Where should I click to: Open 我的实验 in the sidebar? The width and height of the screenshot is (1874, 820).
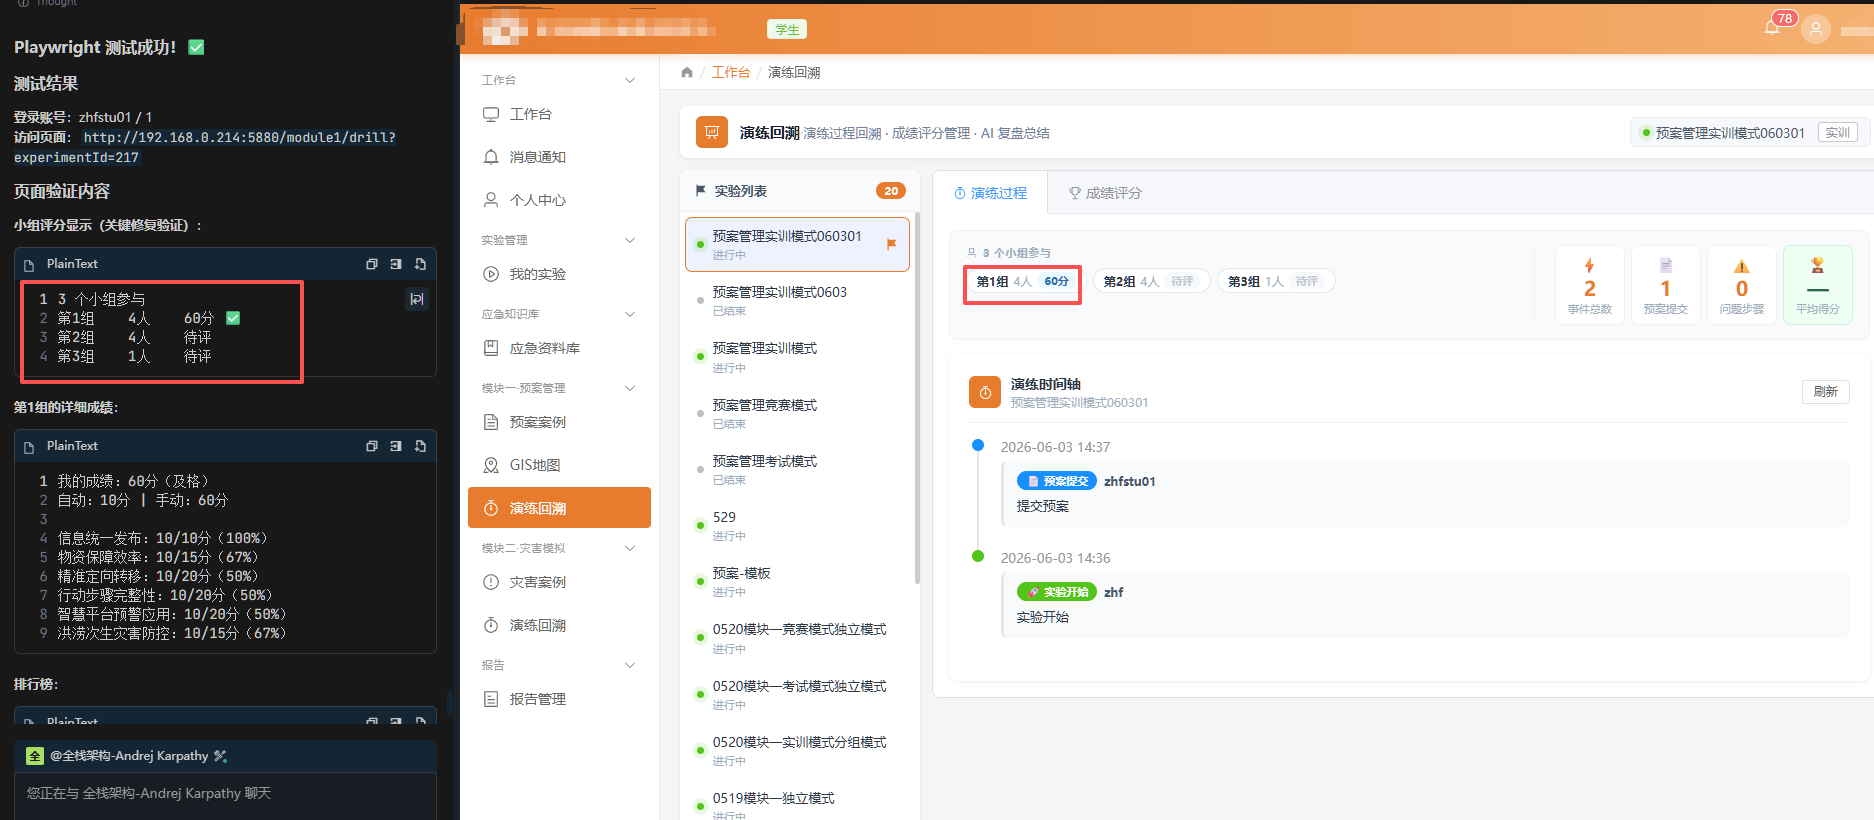[x=559, y=274]
